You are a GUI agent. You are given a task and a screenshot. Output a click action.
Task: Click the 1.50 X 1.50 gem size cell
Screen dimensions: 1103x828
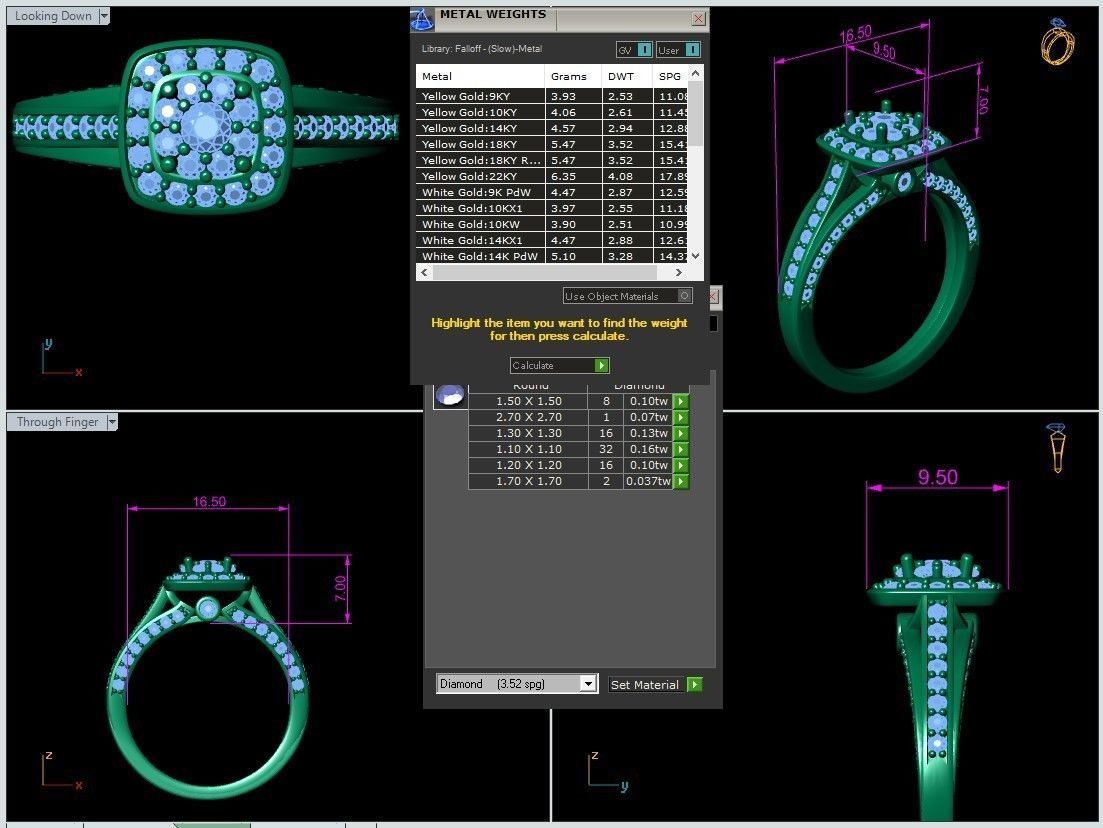point(528,401)
